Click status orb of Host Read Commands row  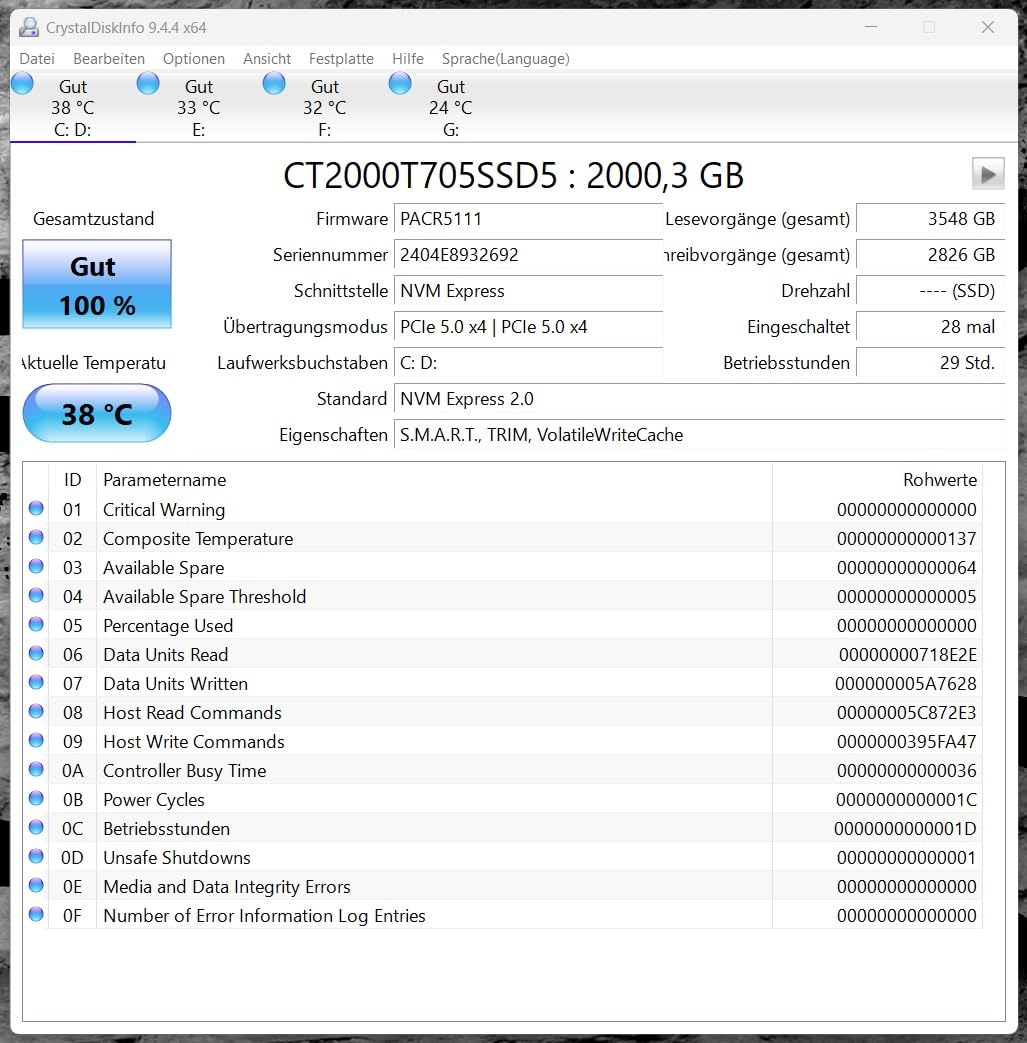[36, 712]
